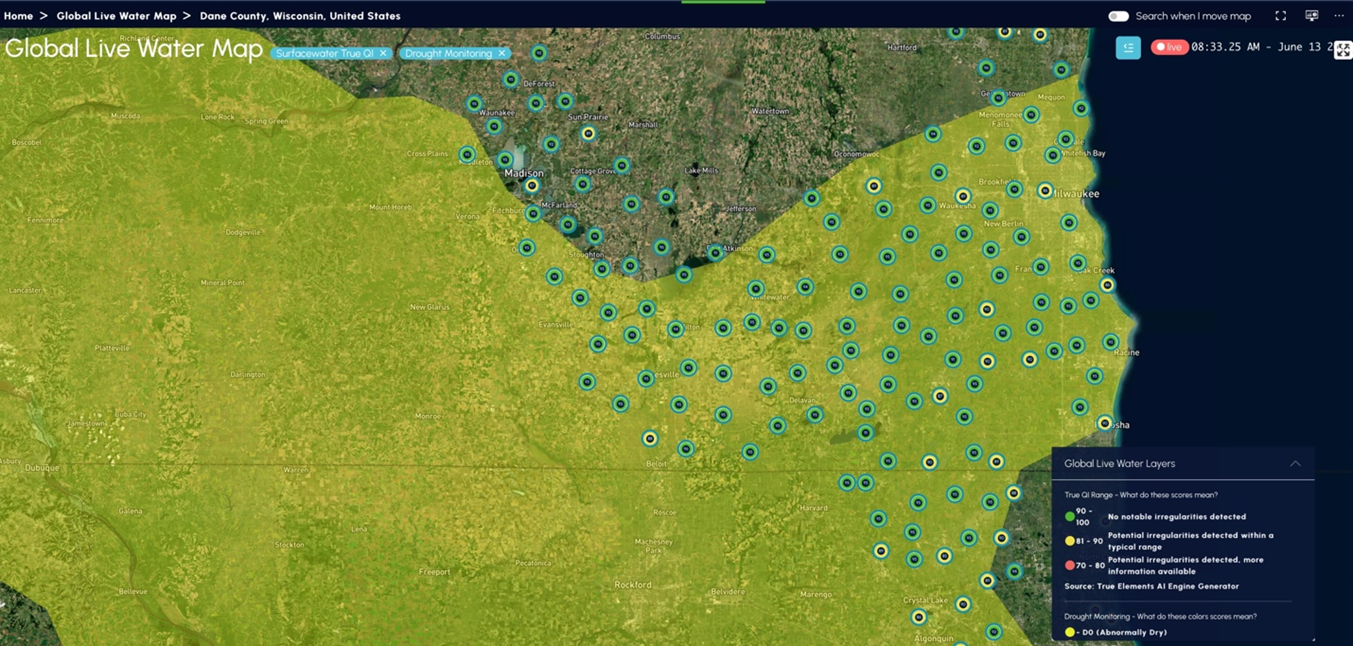Viewport: 1353px width, 646px height.
Task: Open the three-dots more options menu
Action: pyautogui.click(x=1339, y=16)
